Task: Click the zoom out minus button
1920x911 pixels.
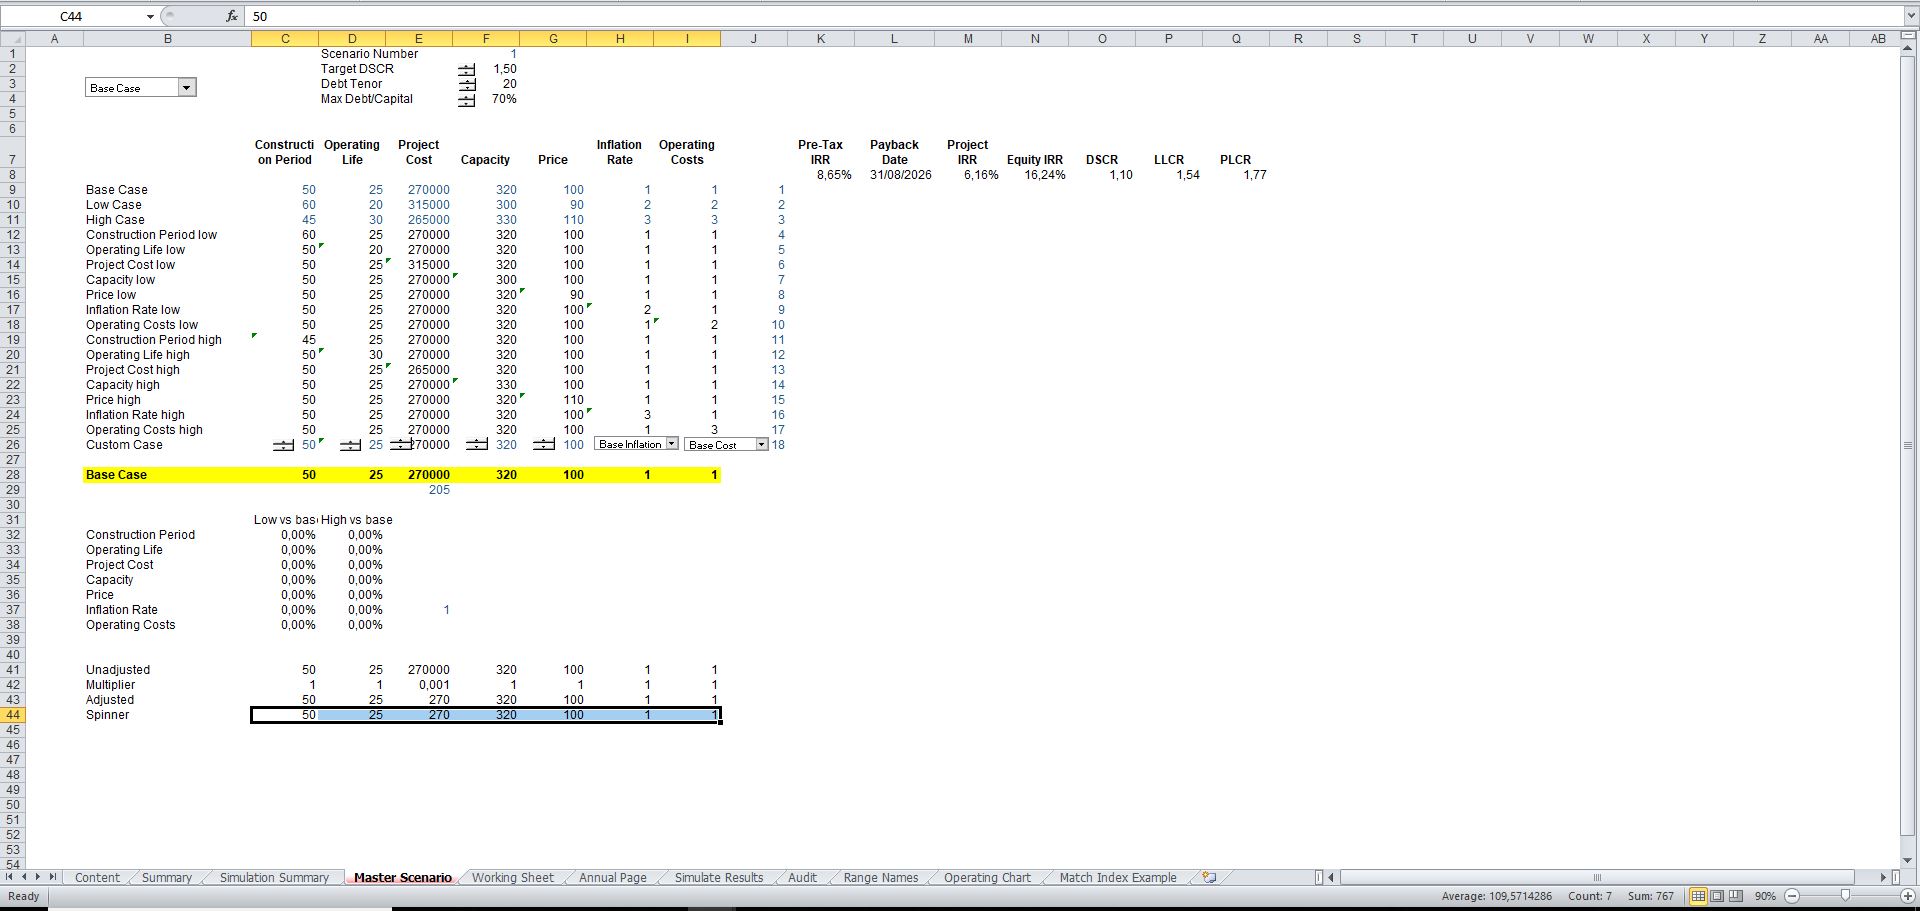Action: click(x=1792, y=896)
